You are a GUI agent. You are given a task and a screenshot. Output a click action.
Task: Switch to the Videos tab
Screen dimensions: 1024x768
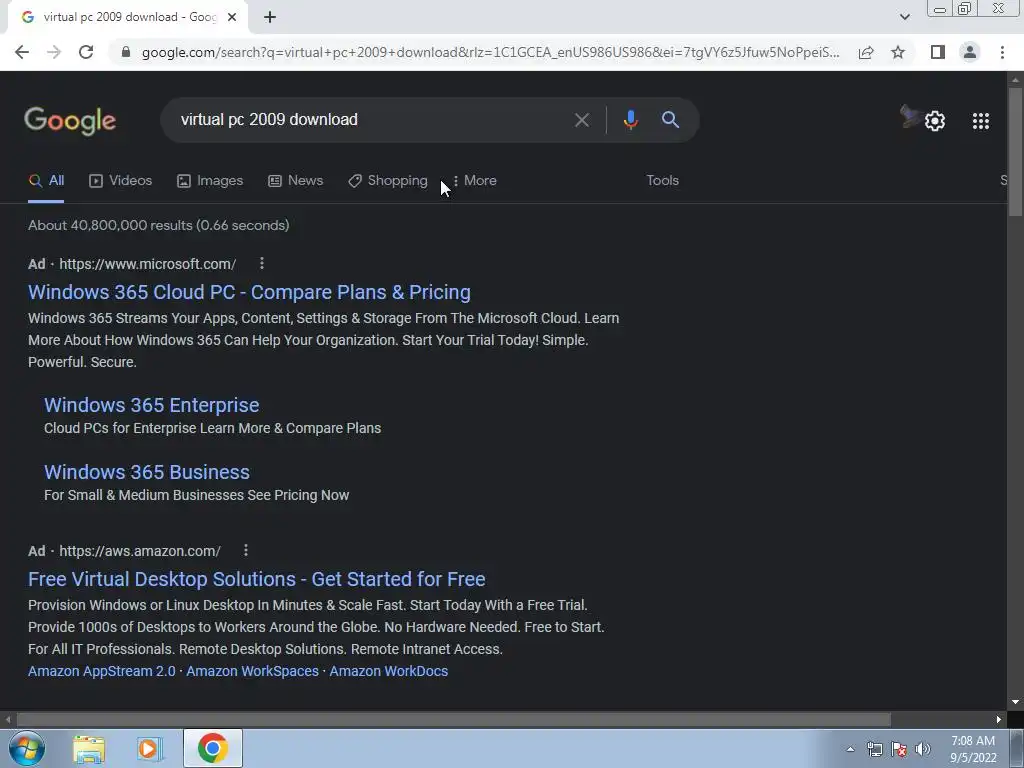coord(121,181)
